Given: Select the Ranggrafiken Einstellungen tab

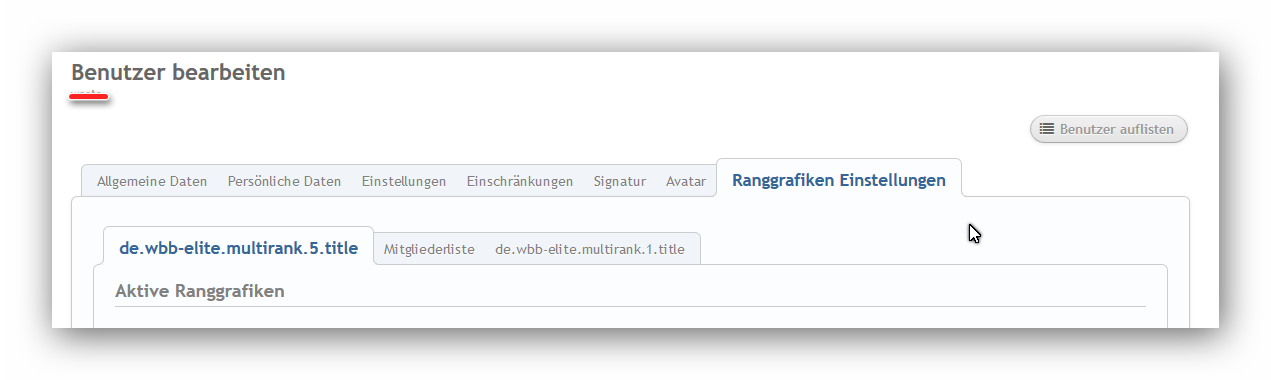Looking at the screenshot, I should (x=839, y=180).
